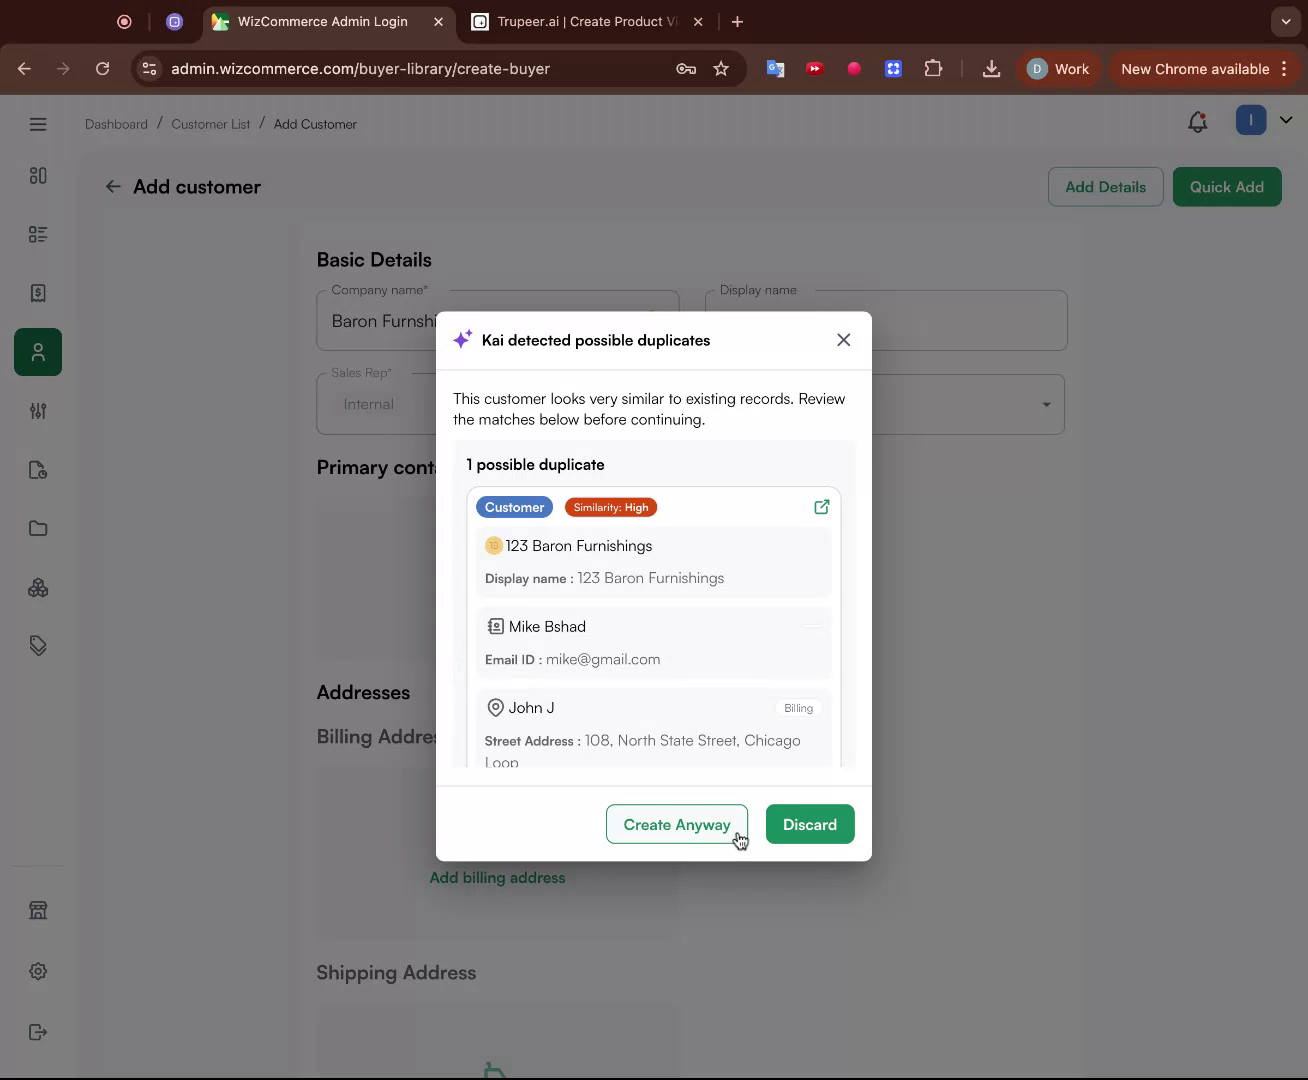Open the document clock icon in sidebar

(x=38, y=470)
